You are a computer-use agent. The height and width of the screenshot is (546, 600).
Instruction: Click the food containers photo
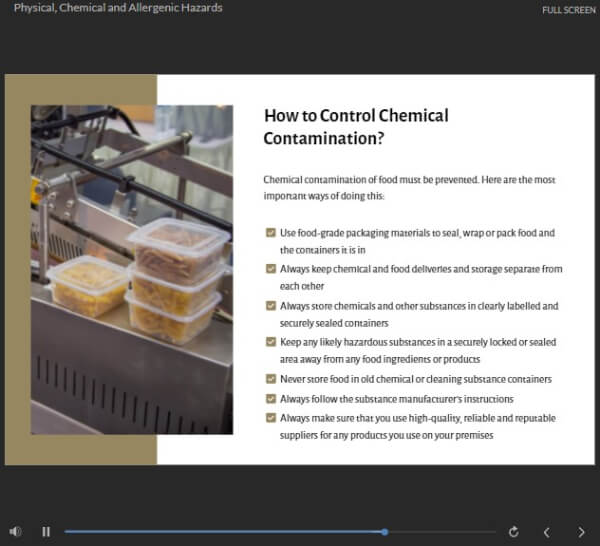coord(132,270)
